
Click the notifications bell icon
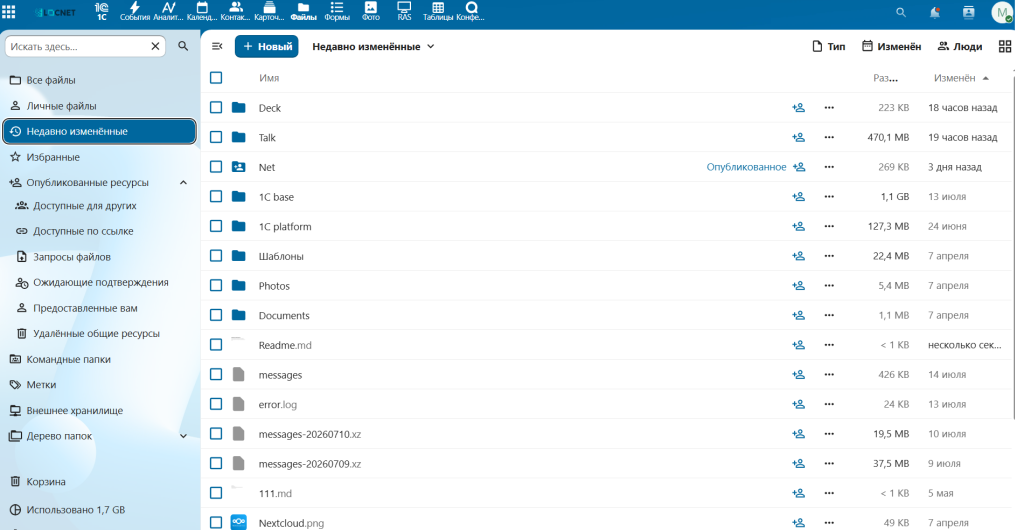point(935,12)
